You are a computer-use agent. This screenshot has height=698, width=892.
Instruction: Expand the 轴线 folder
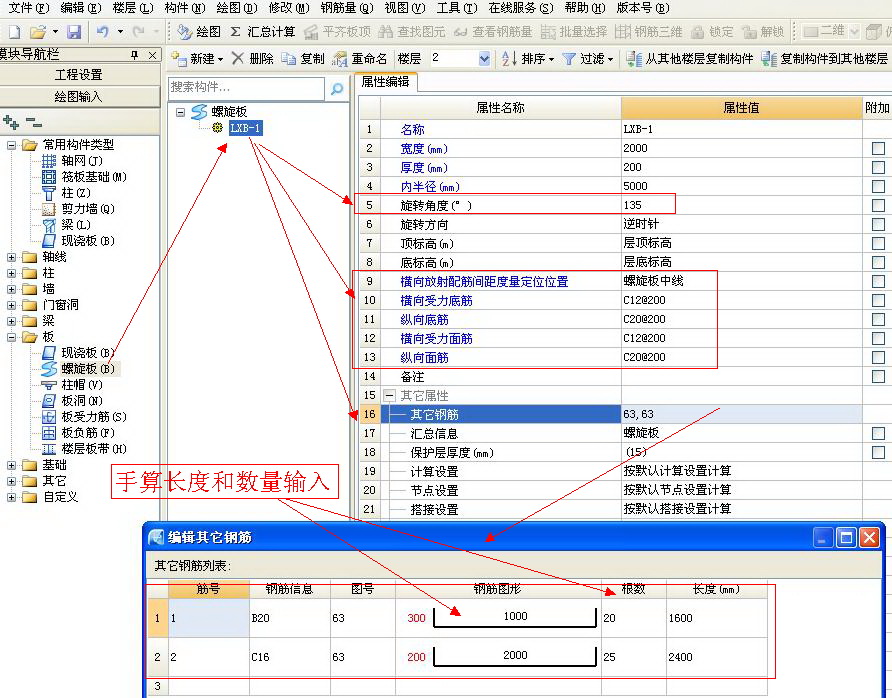coord(11,257)
